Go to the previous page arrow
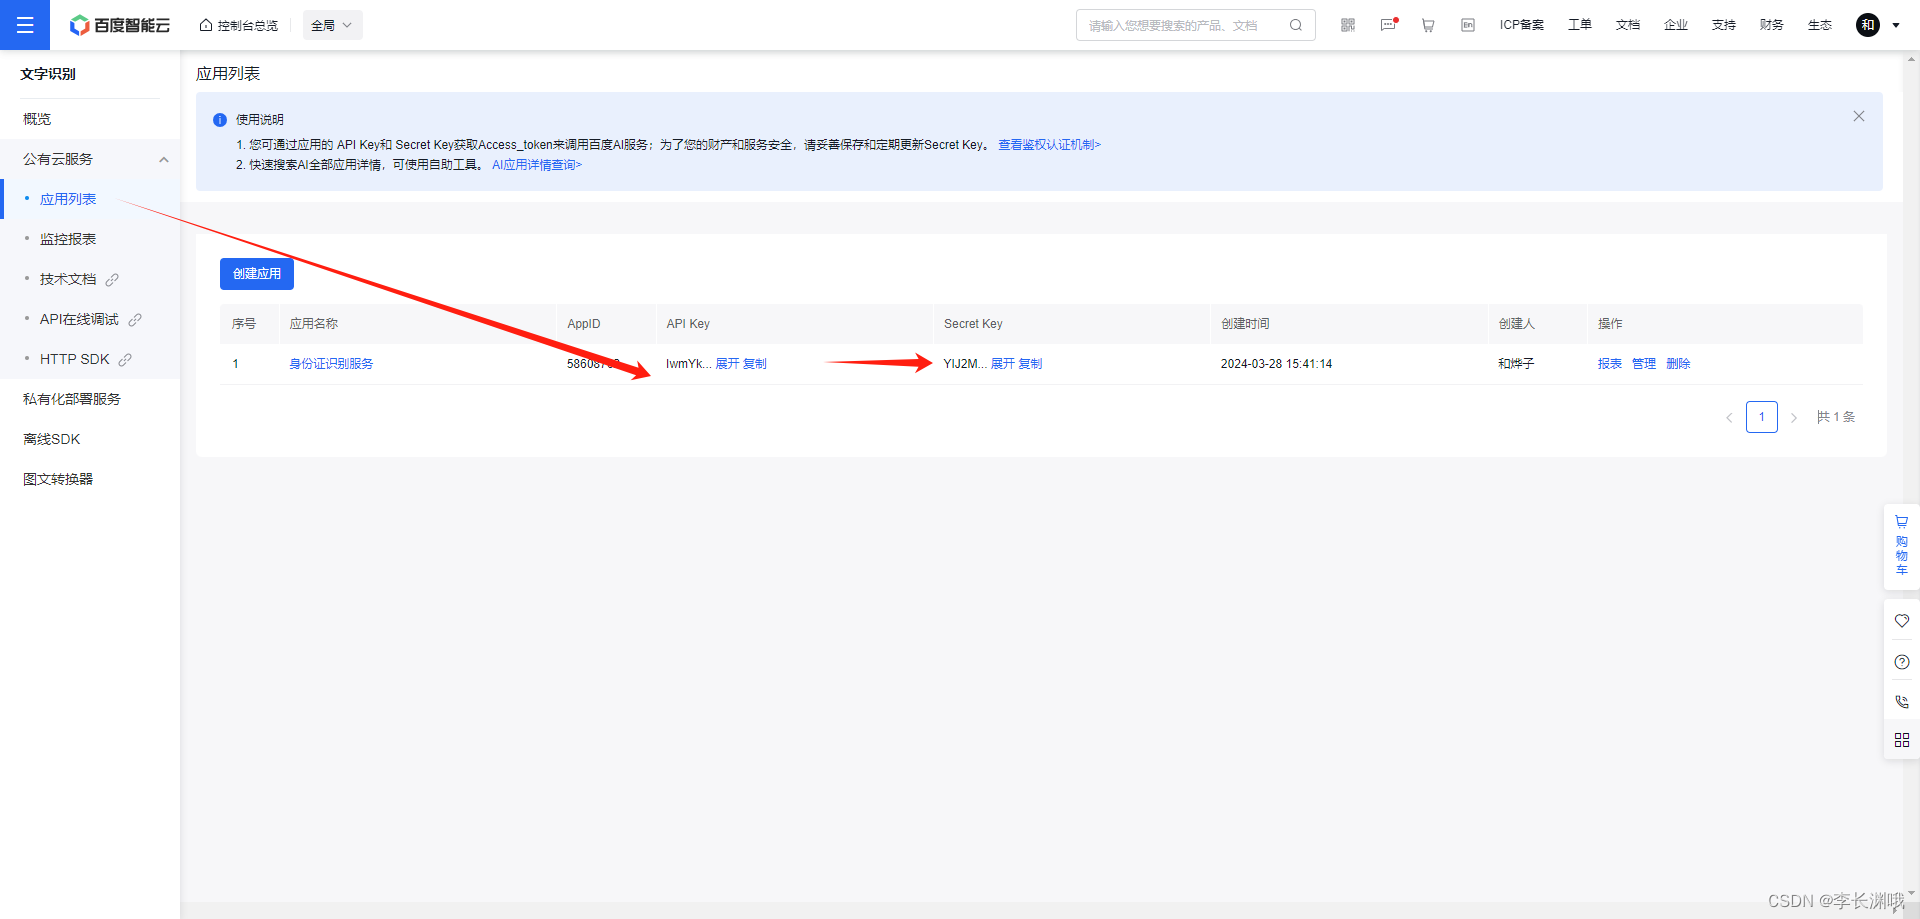 (1729, 418)
